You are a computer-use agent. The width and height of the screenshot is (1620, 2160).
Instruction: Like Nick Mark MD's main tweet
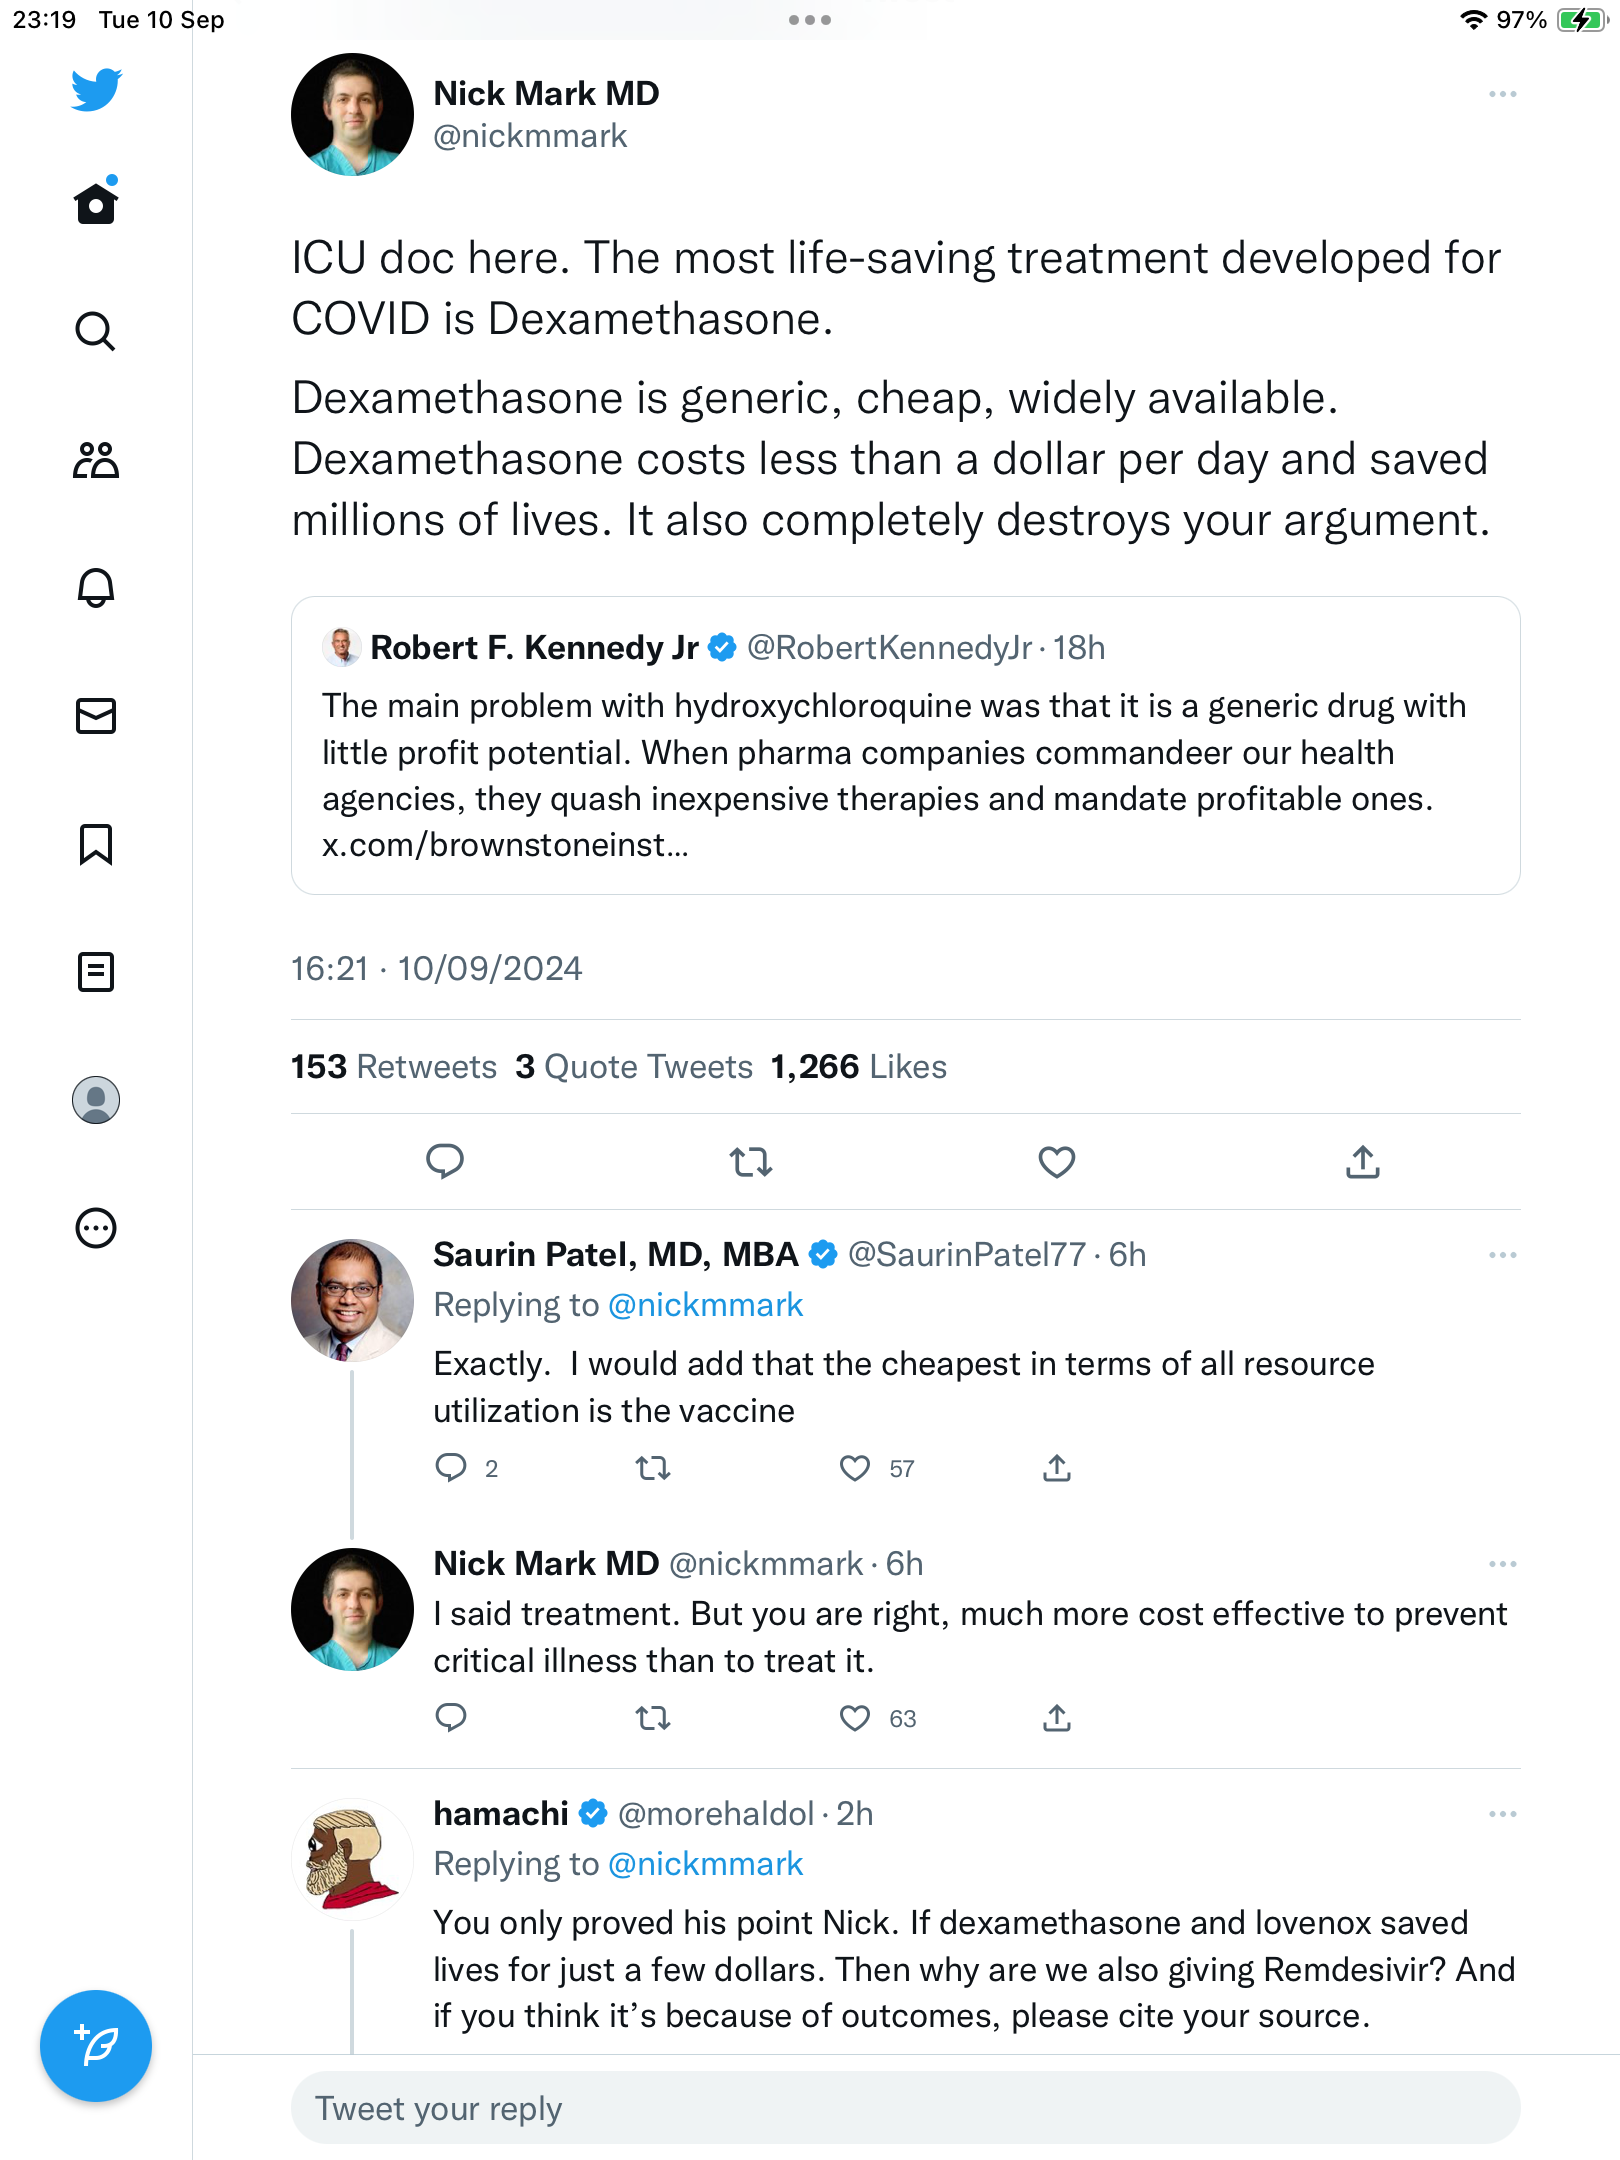pos(1056,1162)
